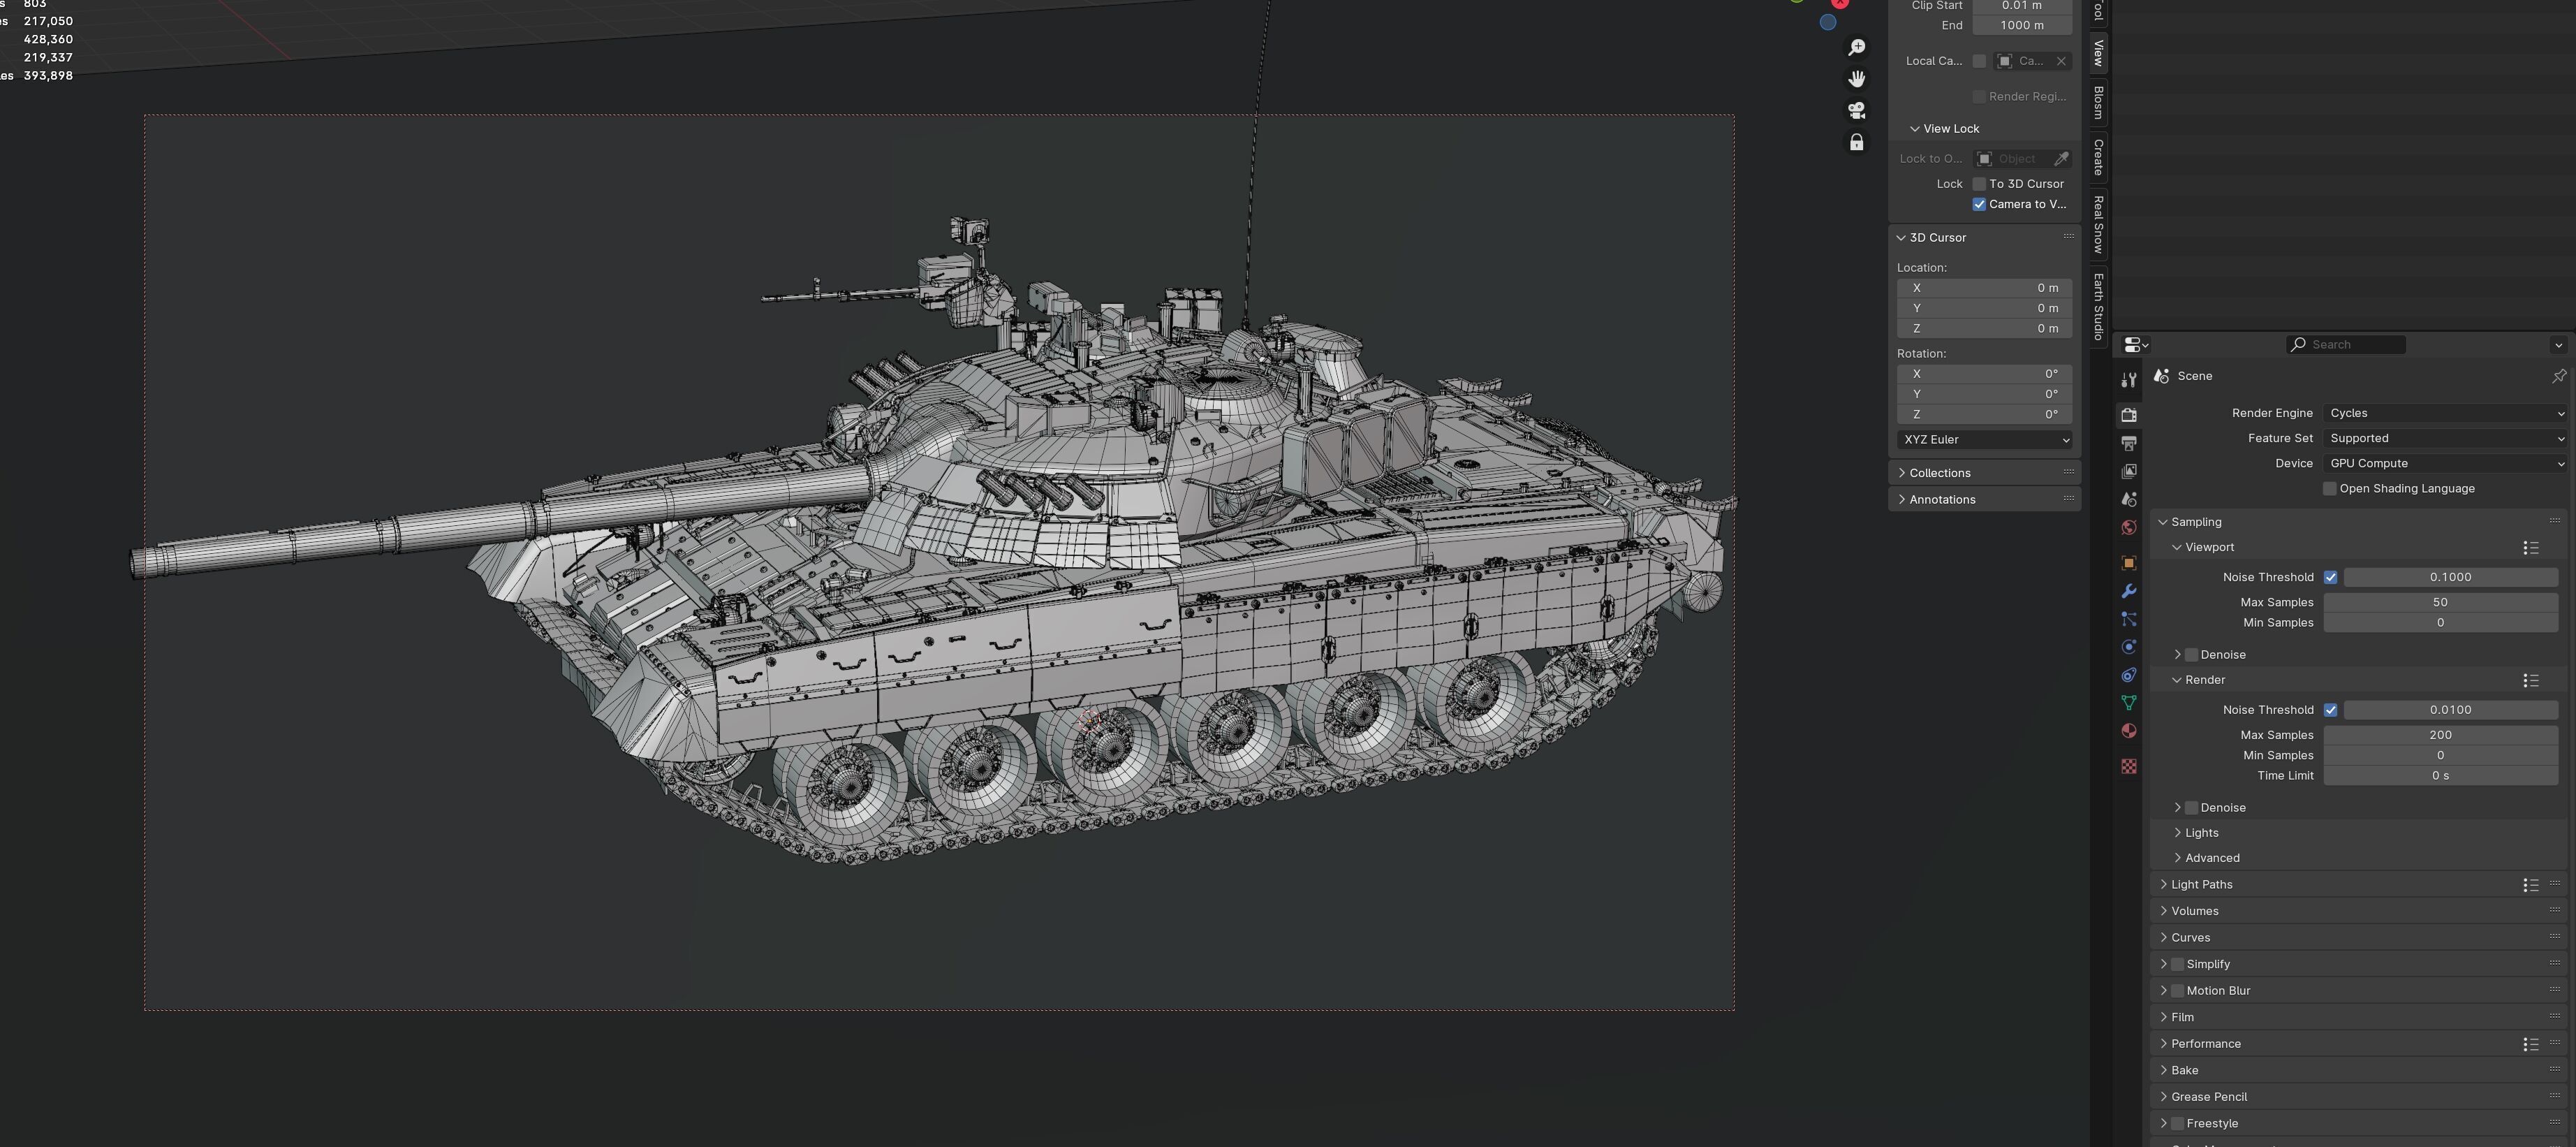Open the Modifiers properties tab
Viewport: 2576px width, 1147px height.
pyautogui.click(x=2129, y=591)
